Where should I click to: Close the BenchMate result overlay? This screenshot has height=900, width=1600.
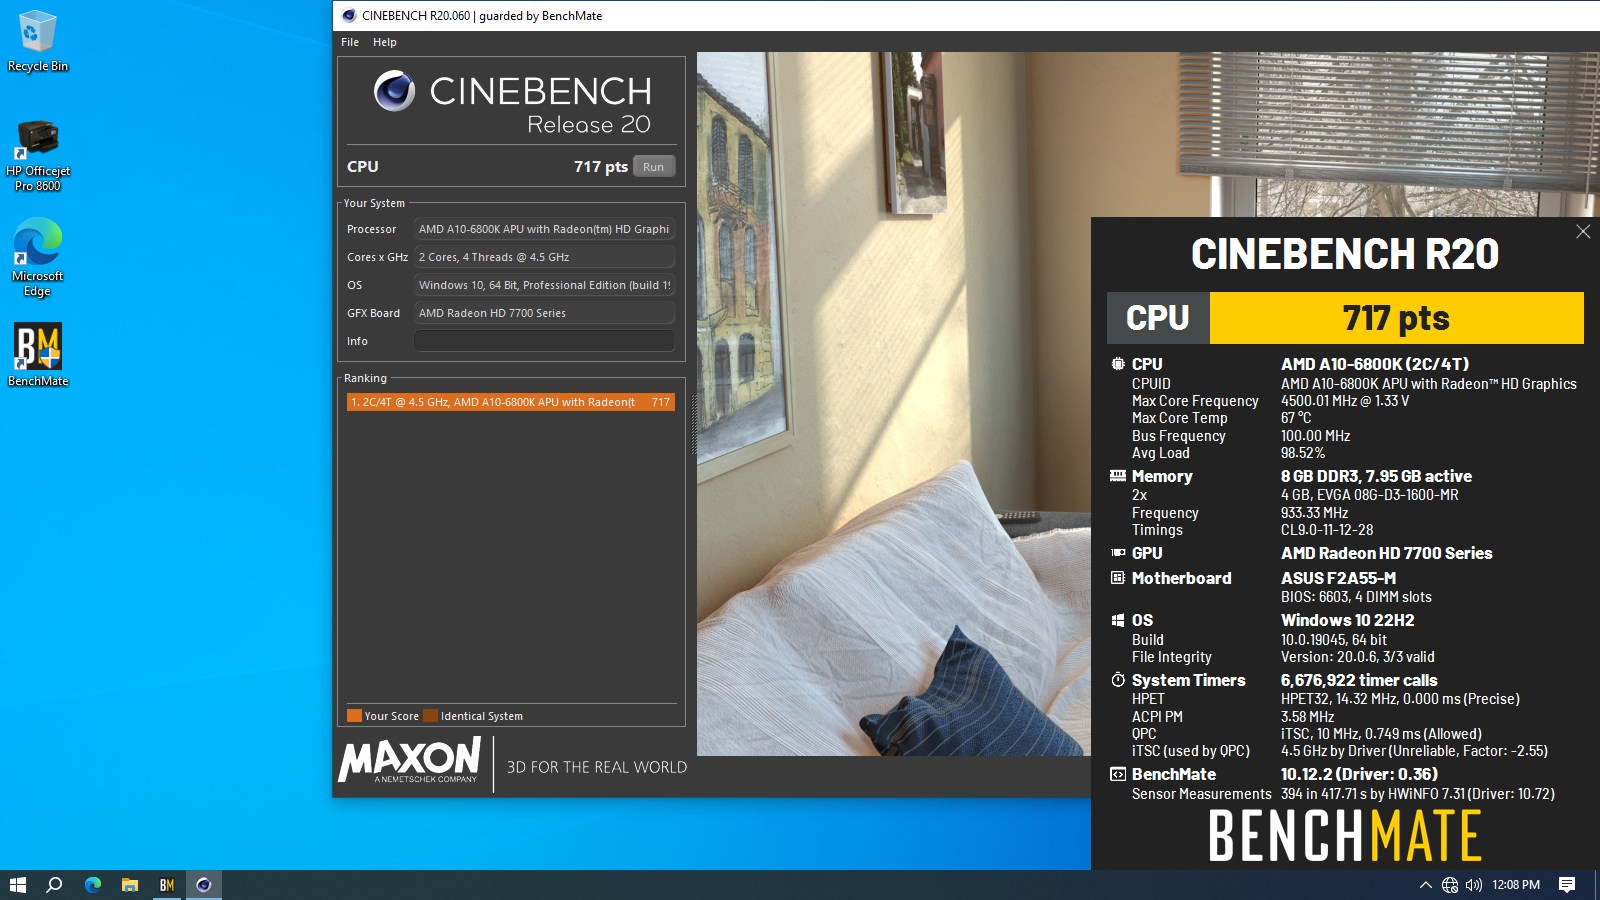(x=1583, y=232)
